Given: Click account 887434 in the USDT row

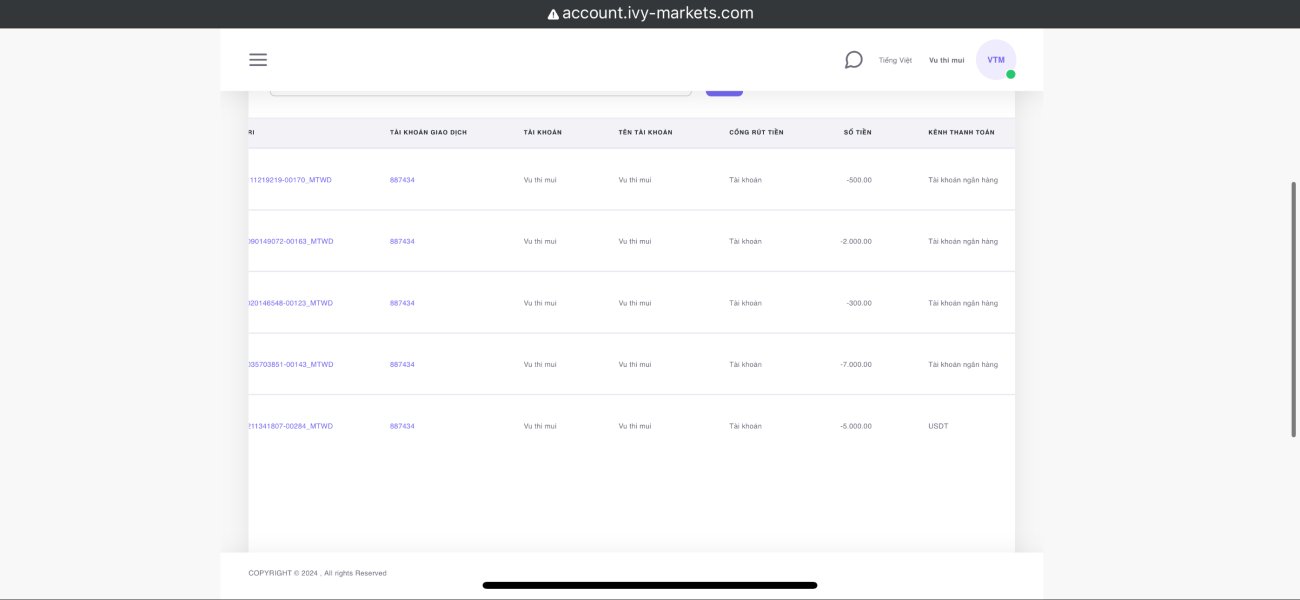Looking at the screenshot, I should point(402,426).
